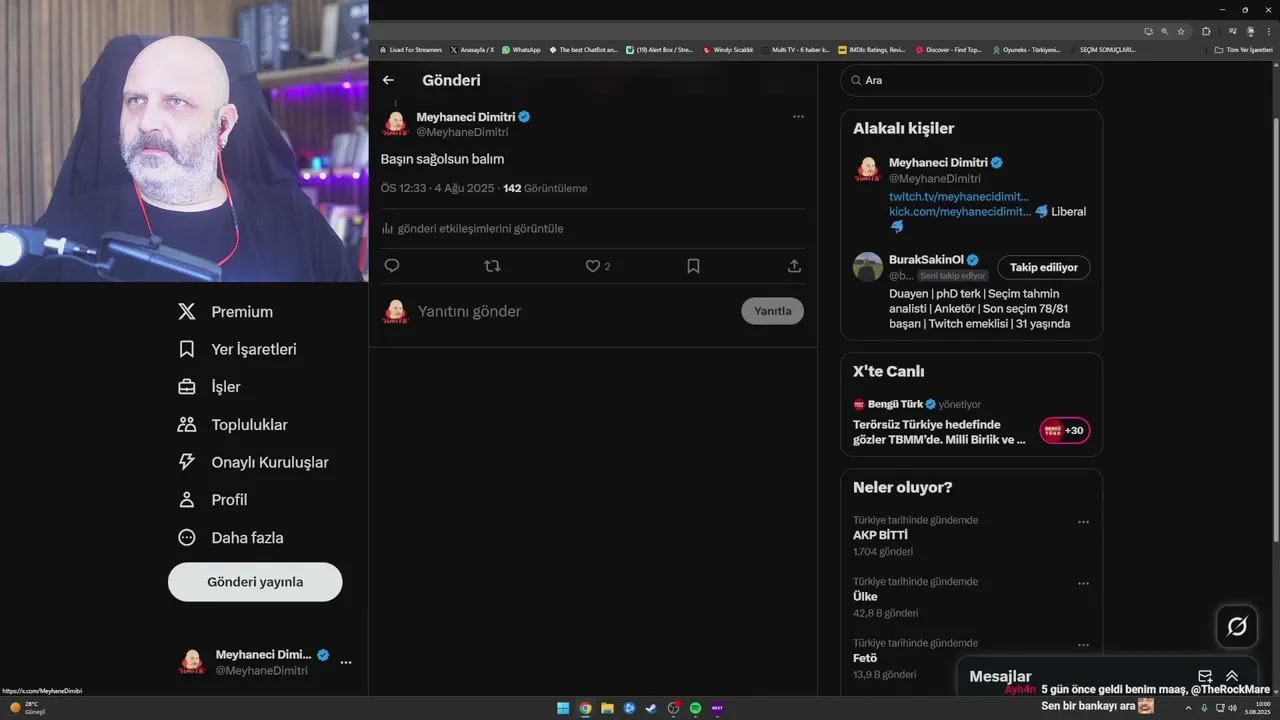Open the AKP BİTTİ trending topic
The height and width of the screenshot is (720, 1280).
tap(880, 535)
